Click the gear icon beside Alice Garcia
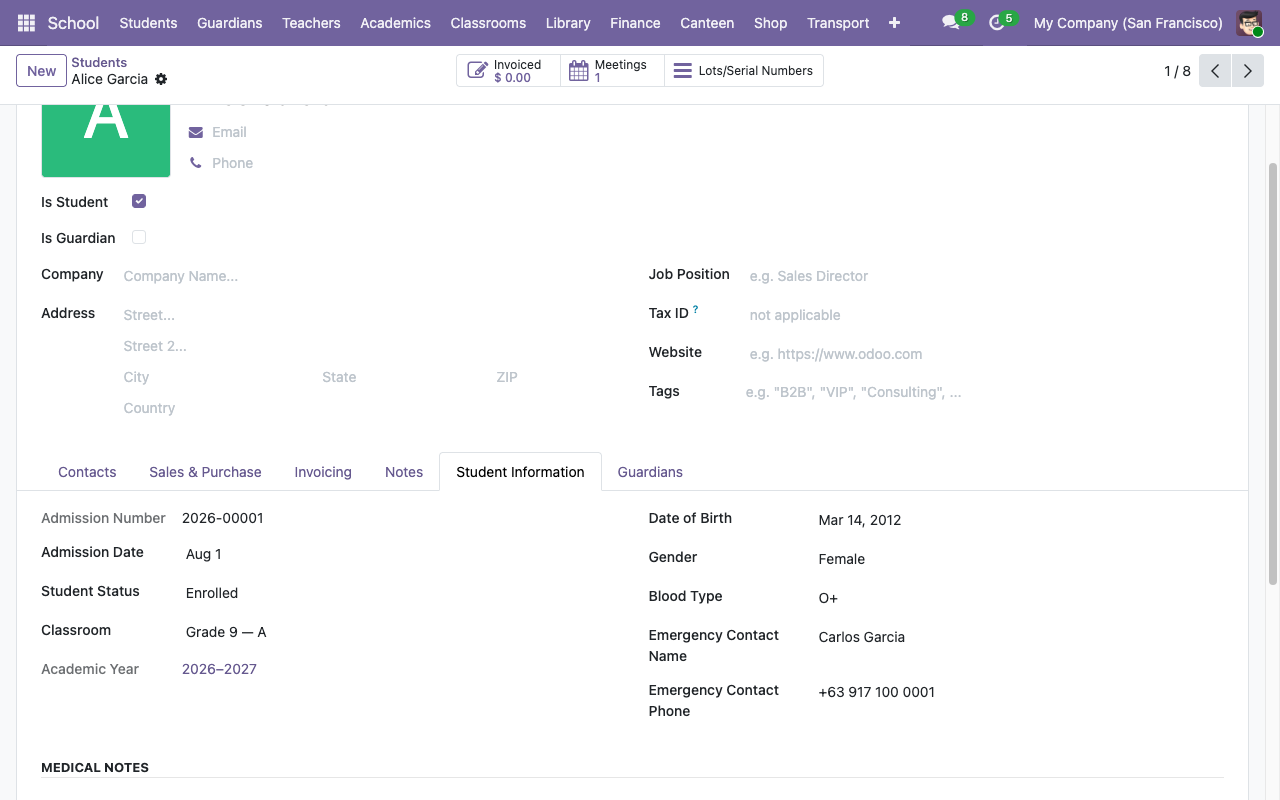The height and width of the screenshot is (800, 1280). [161, 79]
